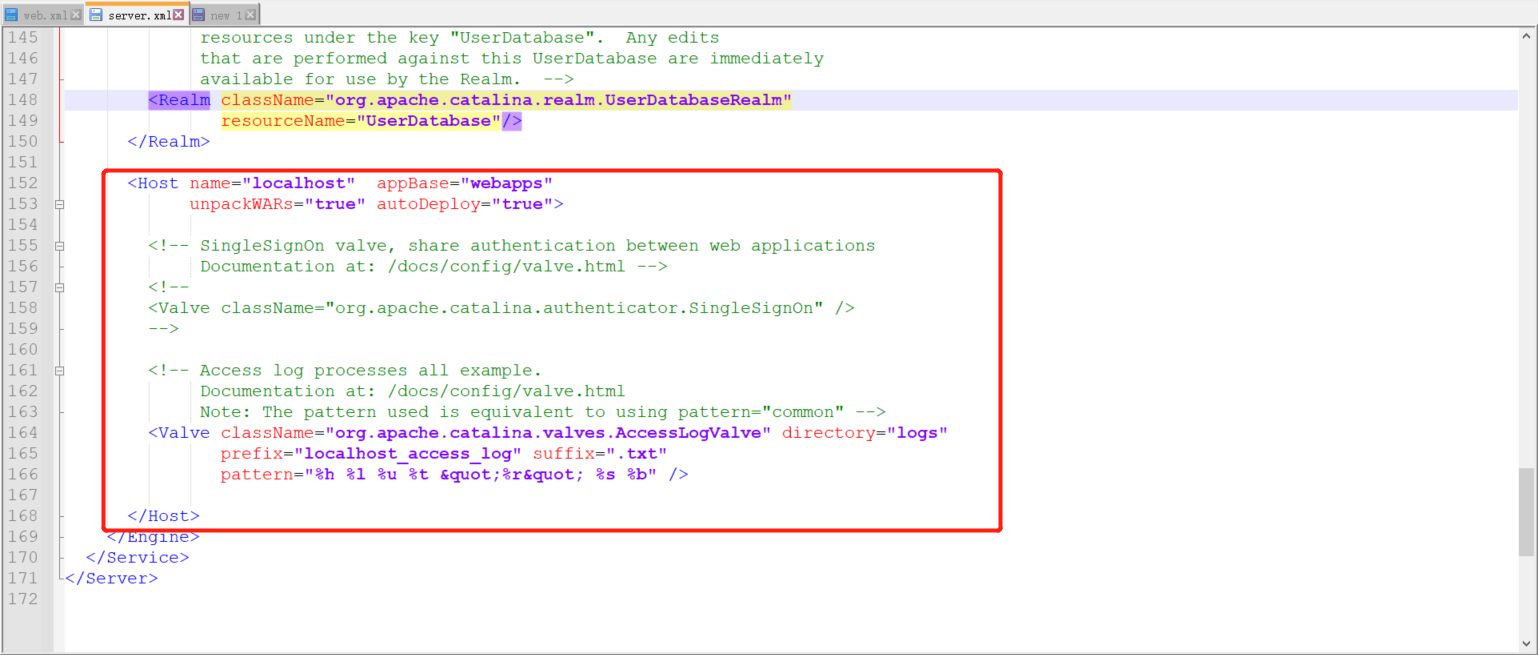Collapse the fold marker at line 161
The height and width of the screenshot is (655, 1538).
click(x=60, y=371)
